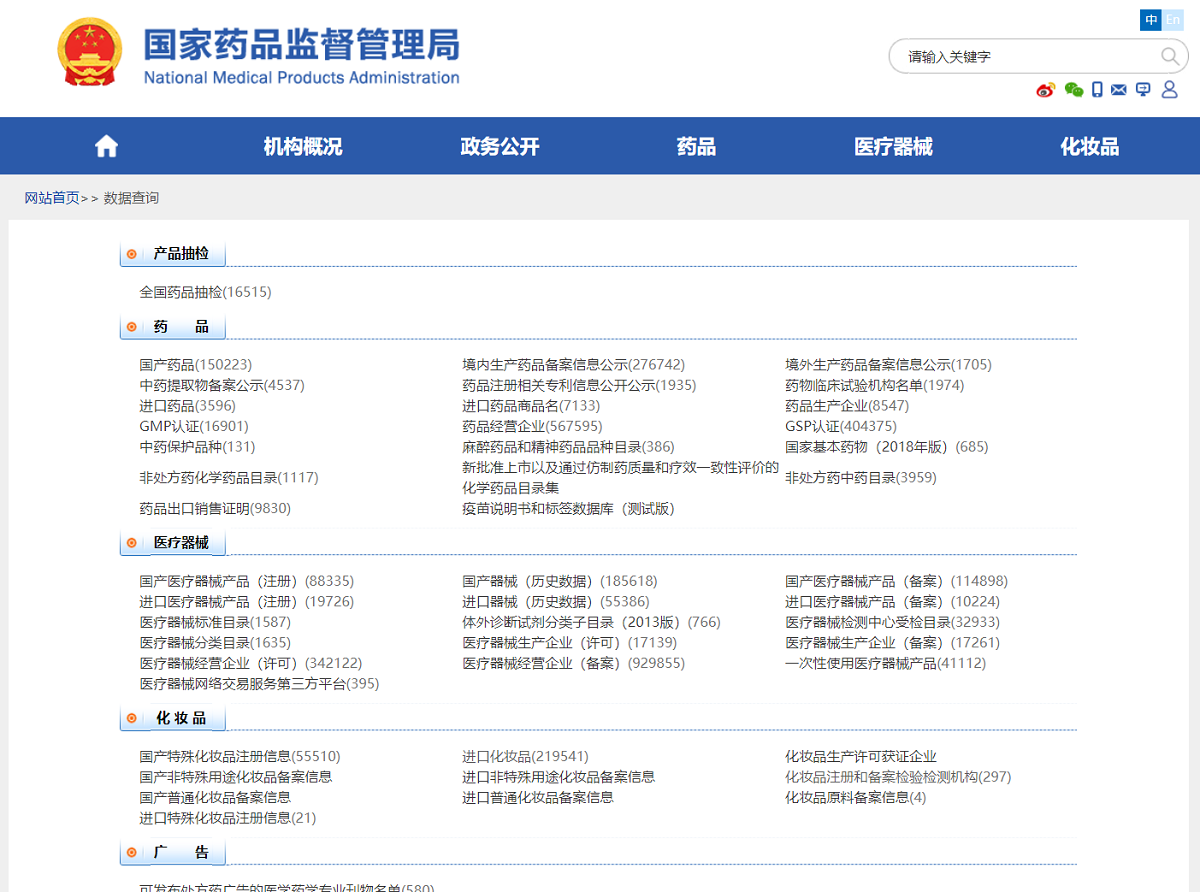1200x892 pixels.
Task: Open the Sina Weibo sharing icon
Action: [1045, 89]
